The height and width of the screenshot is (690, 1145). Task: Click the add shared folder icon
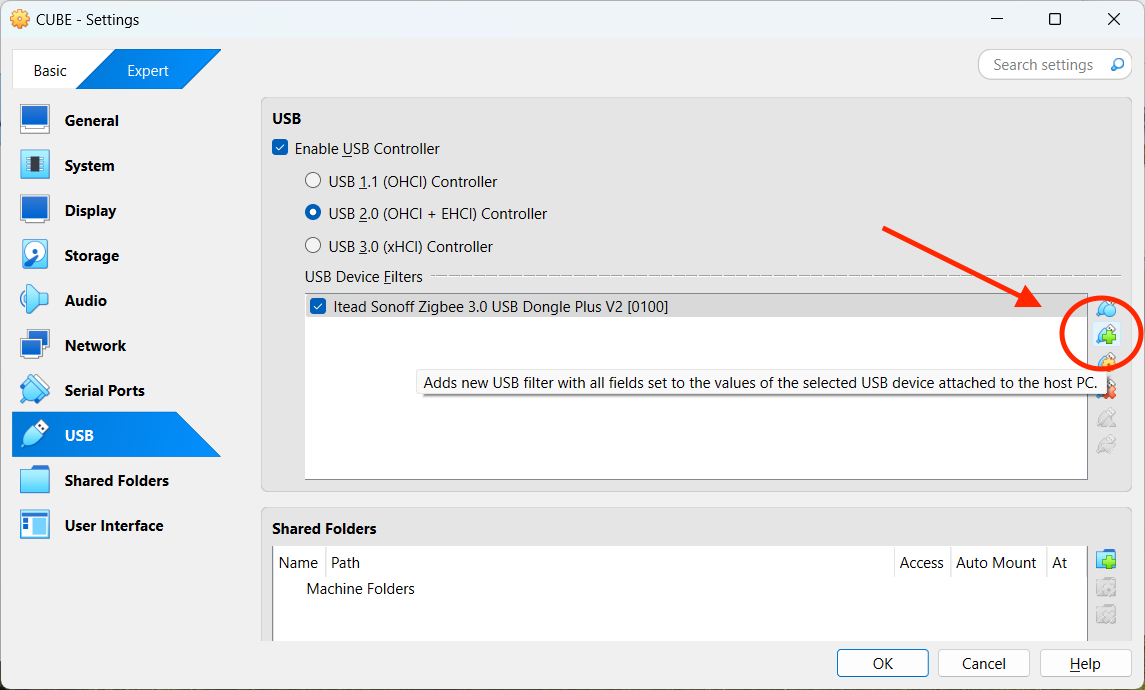[1106, 560]
